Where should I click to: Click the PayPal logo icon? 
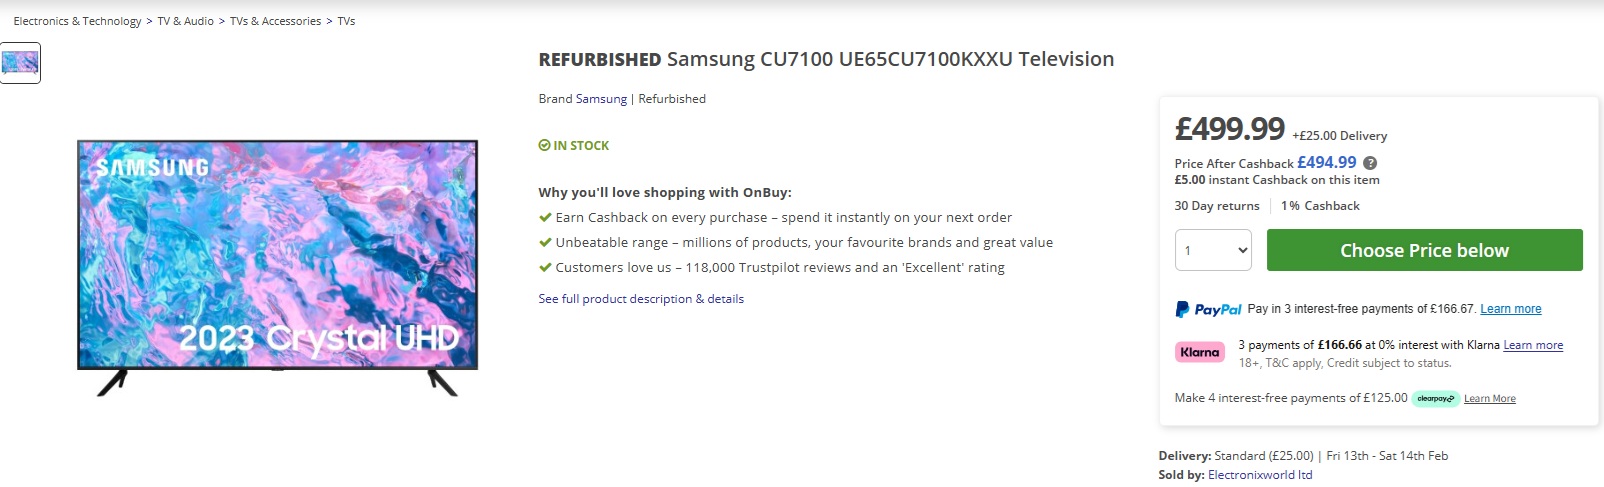tap(1208, 310)
